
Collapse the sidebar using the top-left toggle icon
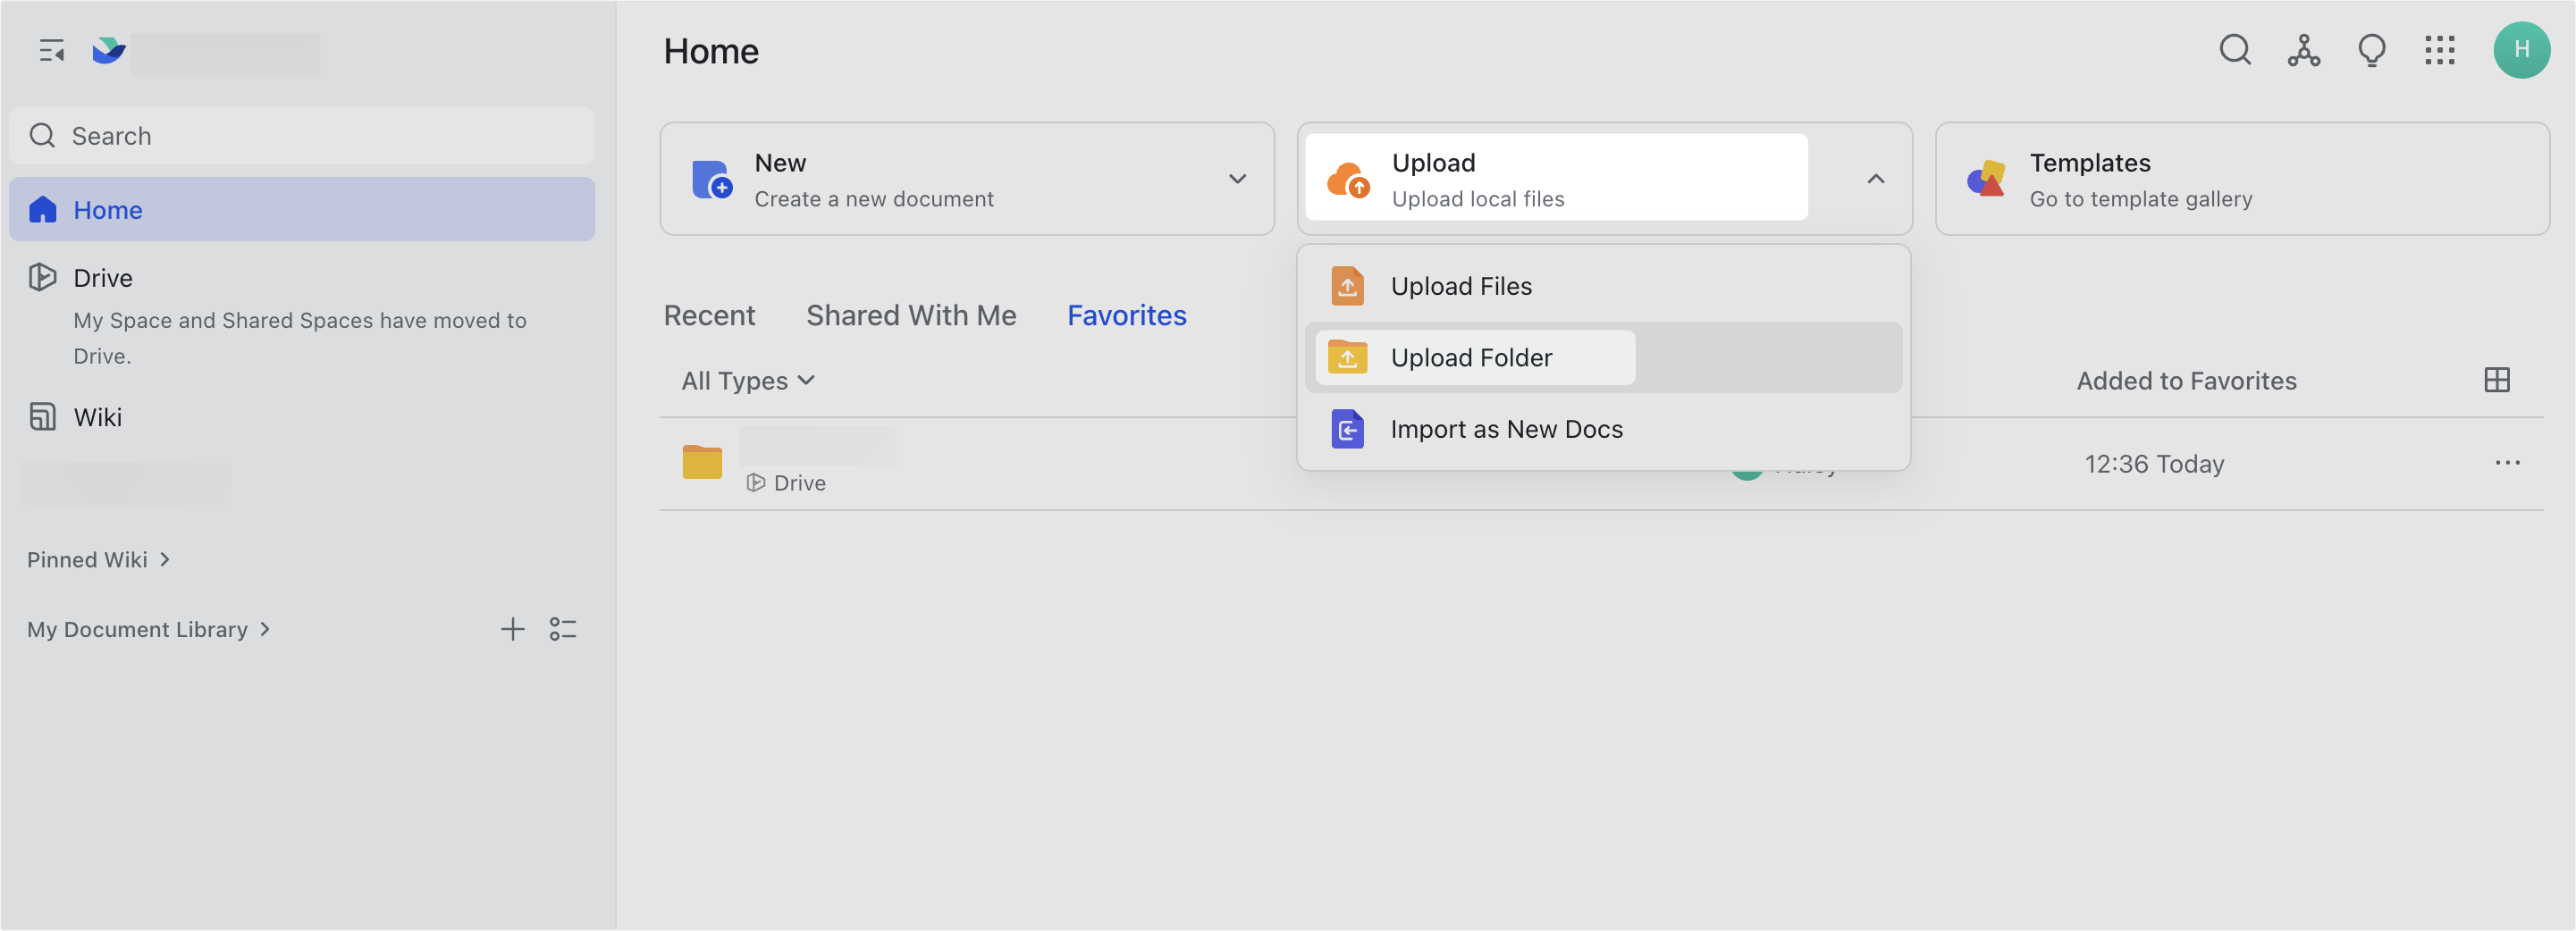coord(51,50)
